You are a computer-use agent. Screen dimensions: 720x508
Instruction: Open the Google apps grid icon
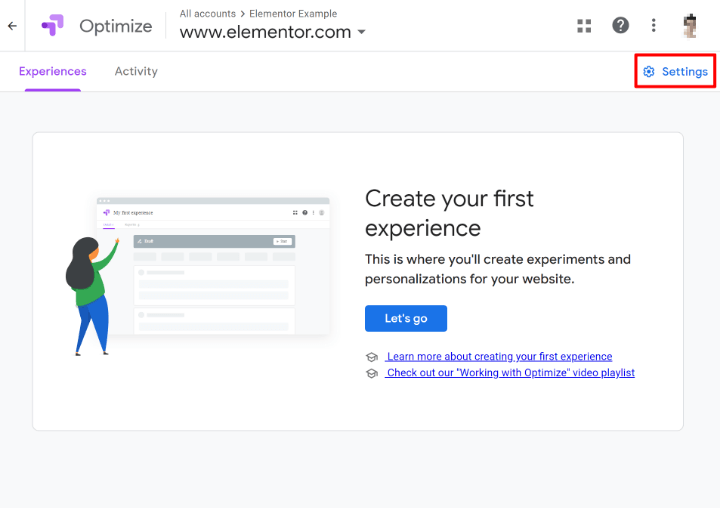[x=585, y=26]
